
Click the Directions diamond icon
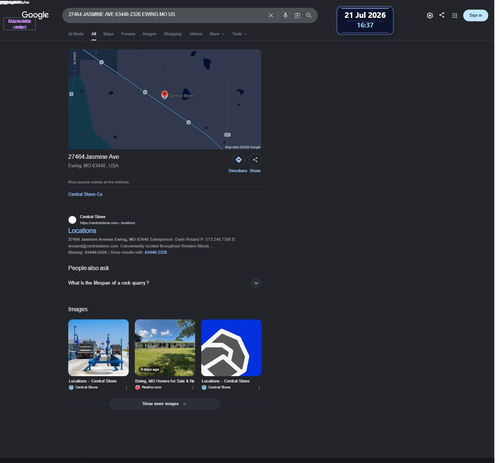239,160
